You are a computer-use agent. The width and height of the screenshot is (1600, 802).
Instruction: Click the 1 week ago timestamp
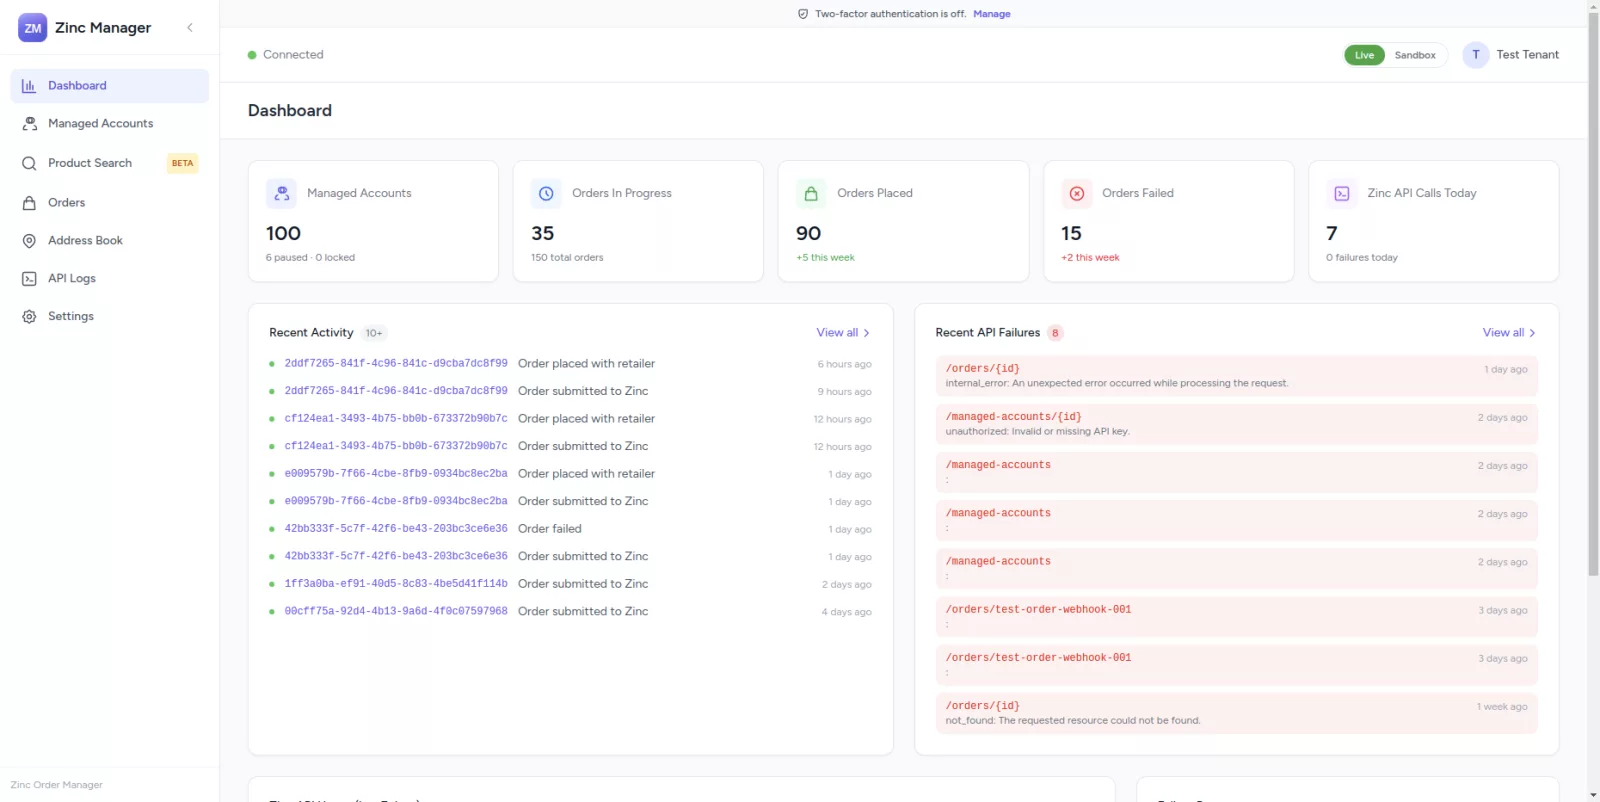point(1502,707)
